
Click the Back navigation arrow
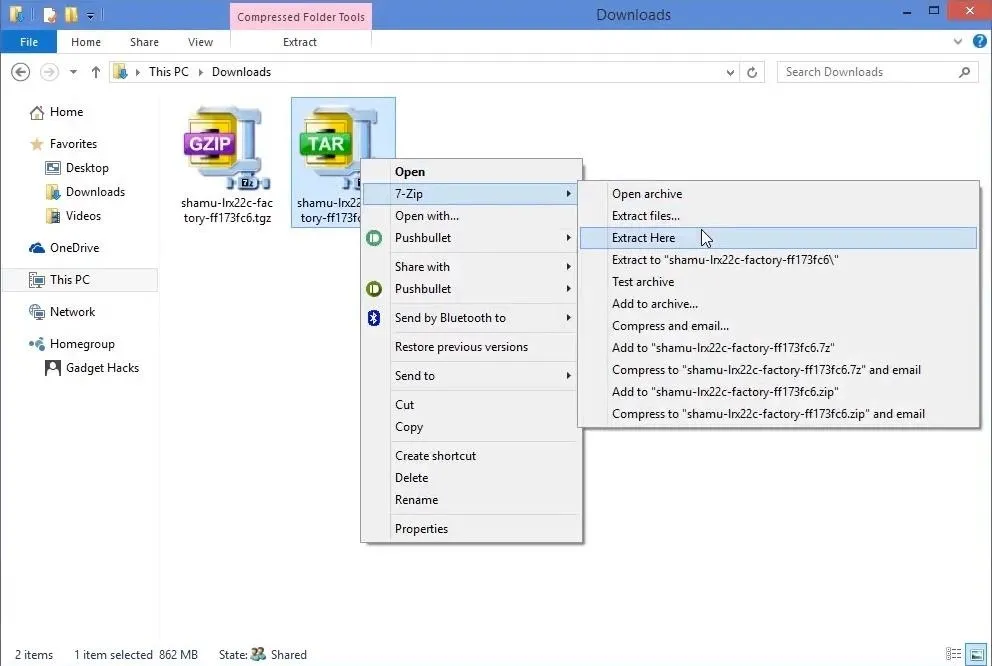tap(20, 72)
